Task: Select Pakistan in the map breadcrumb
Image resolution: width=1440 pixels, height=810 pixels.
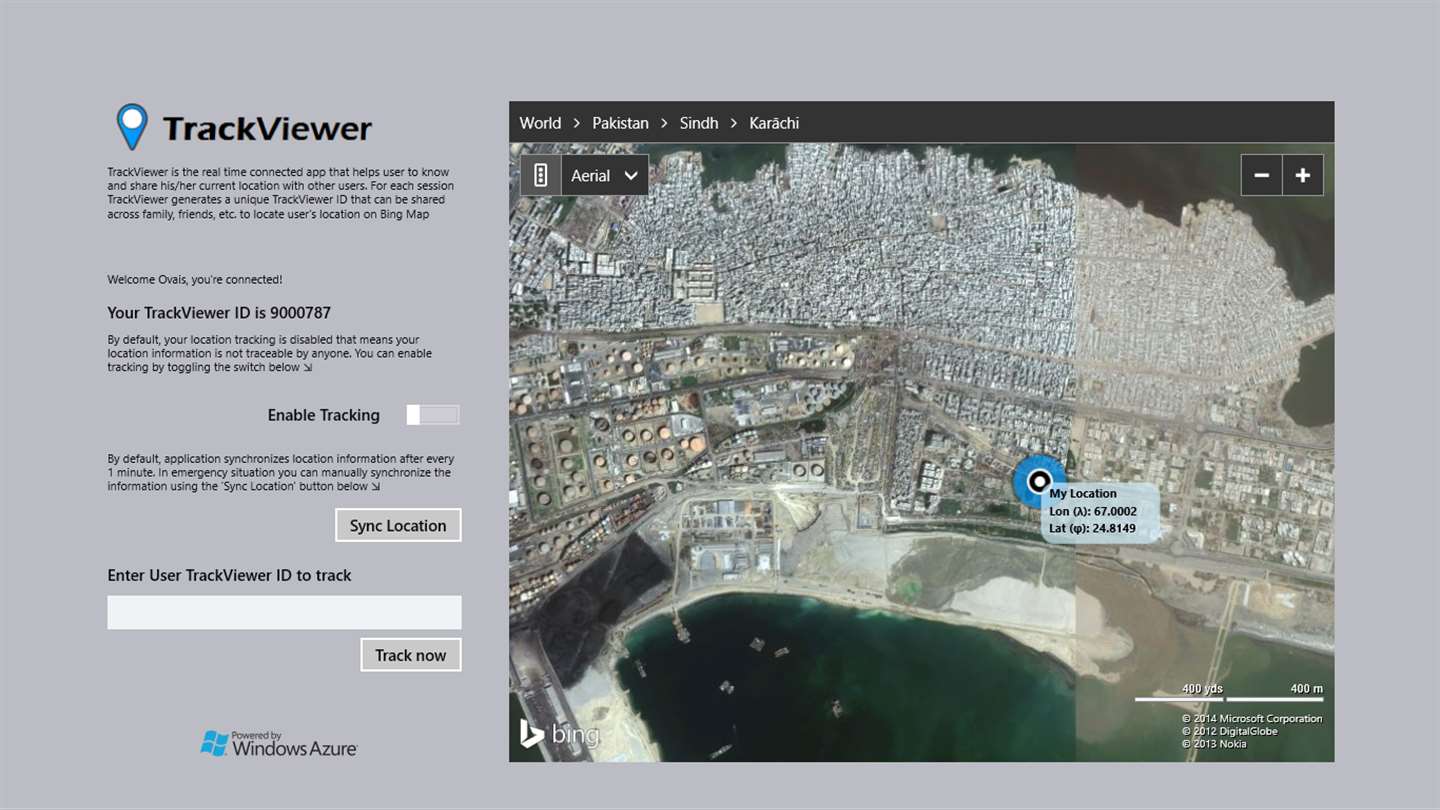Action: coord(620,123)
